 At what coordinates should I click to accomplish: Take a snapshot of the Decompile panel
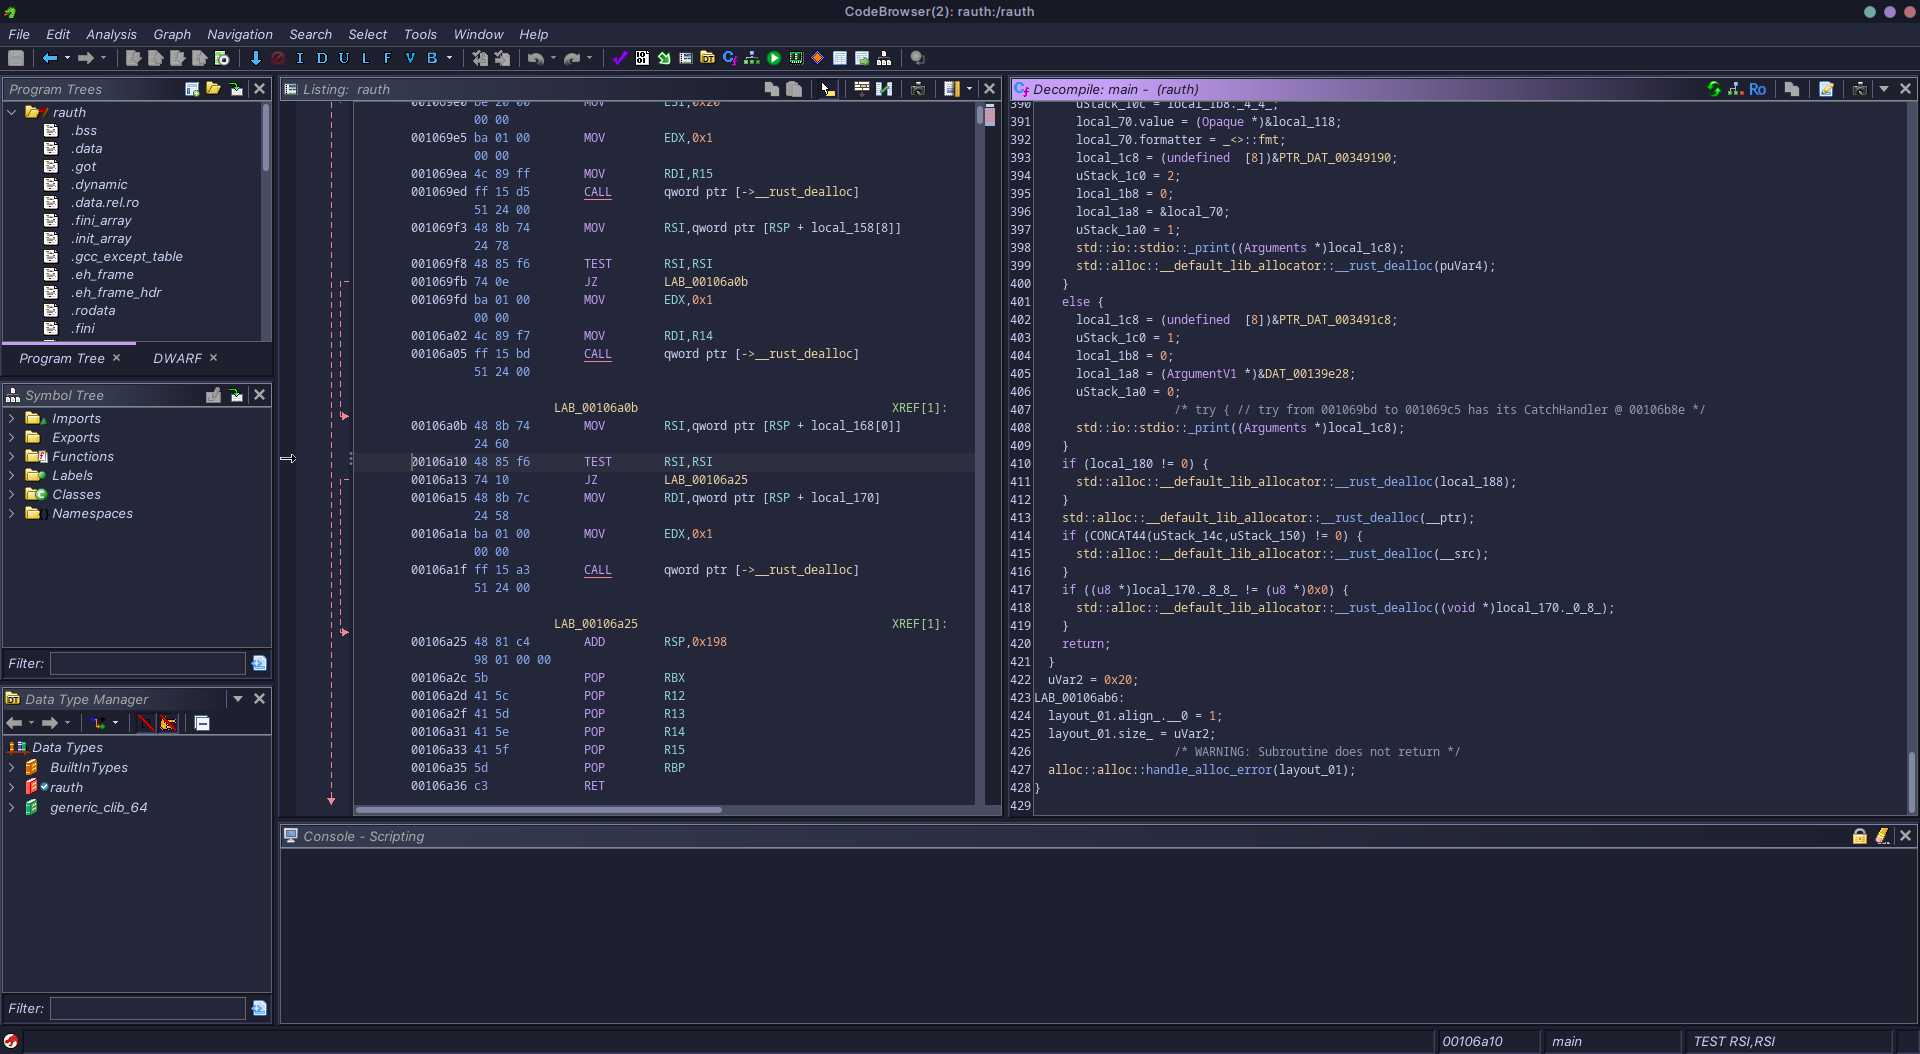1859,89
